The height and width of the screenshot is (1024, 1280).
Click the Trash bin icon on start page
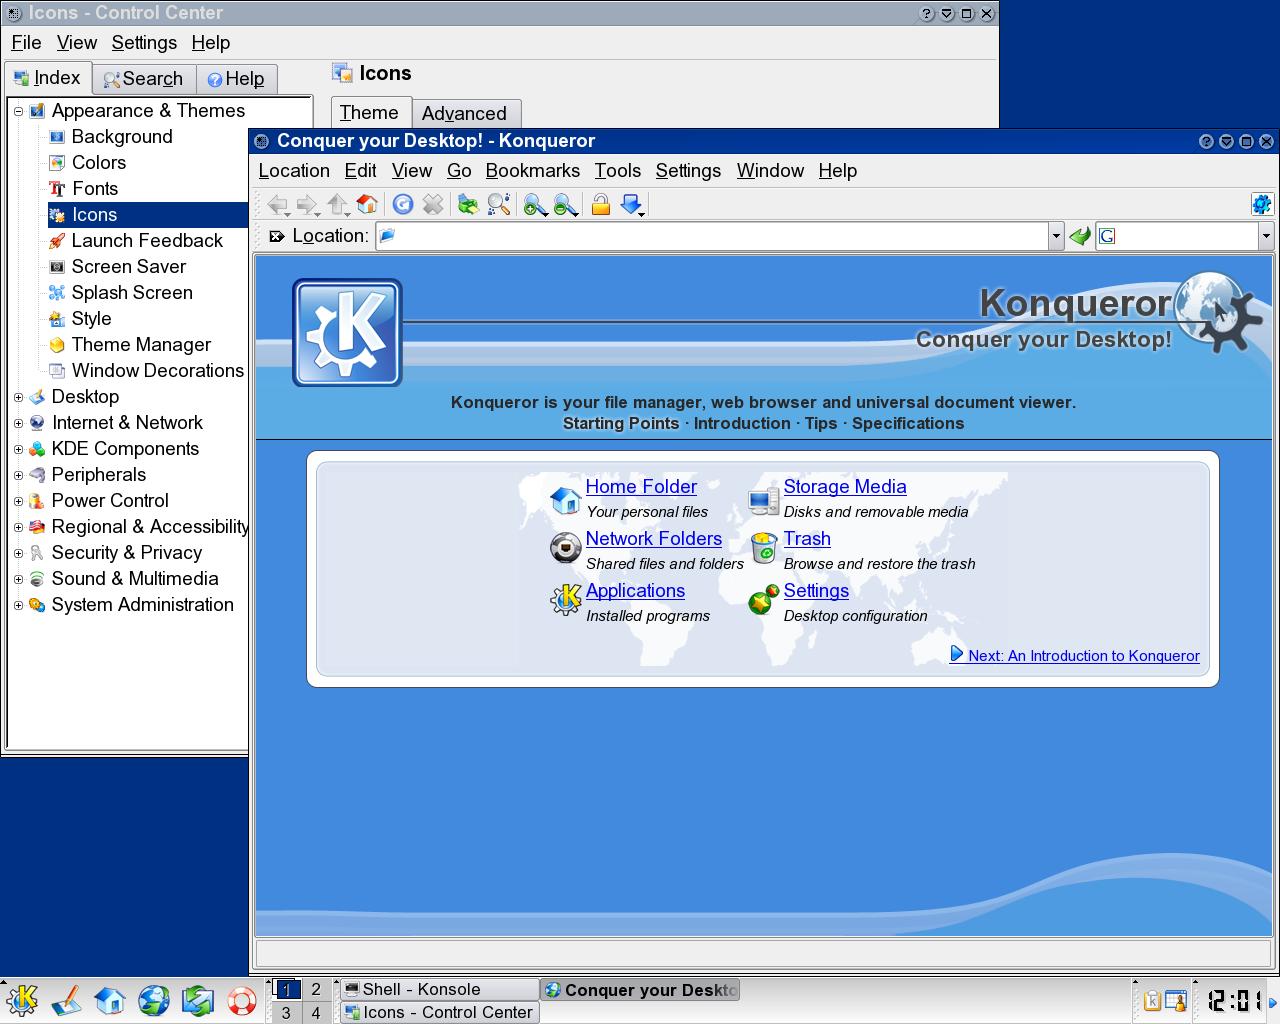click(x=764, y=548)
